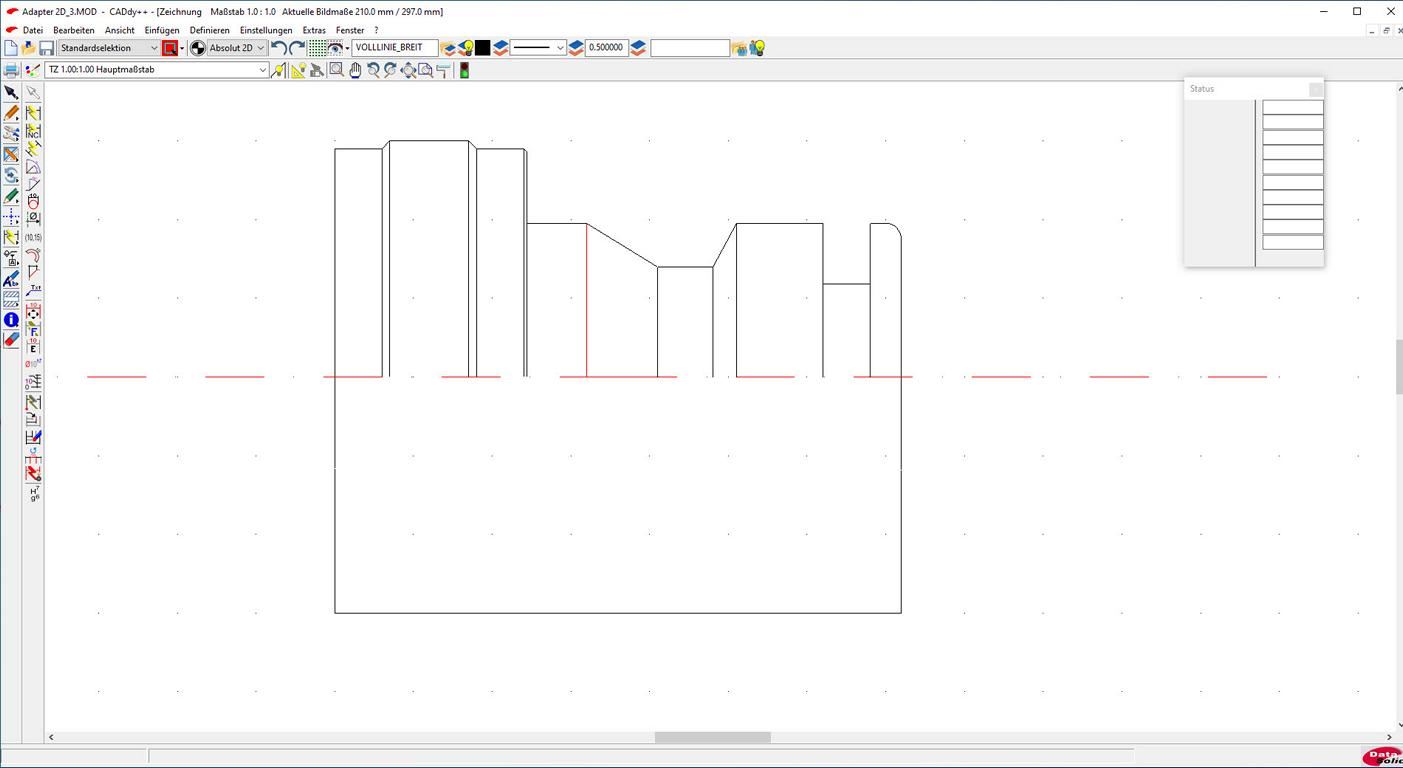Image resolution: width=1403 pixels, height=768 pixels.
Task: Open the Fenster menu
Action: 350,30
